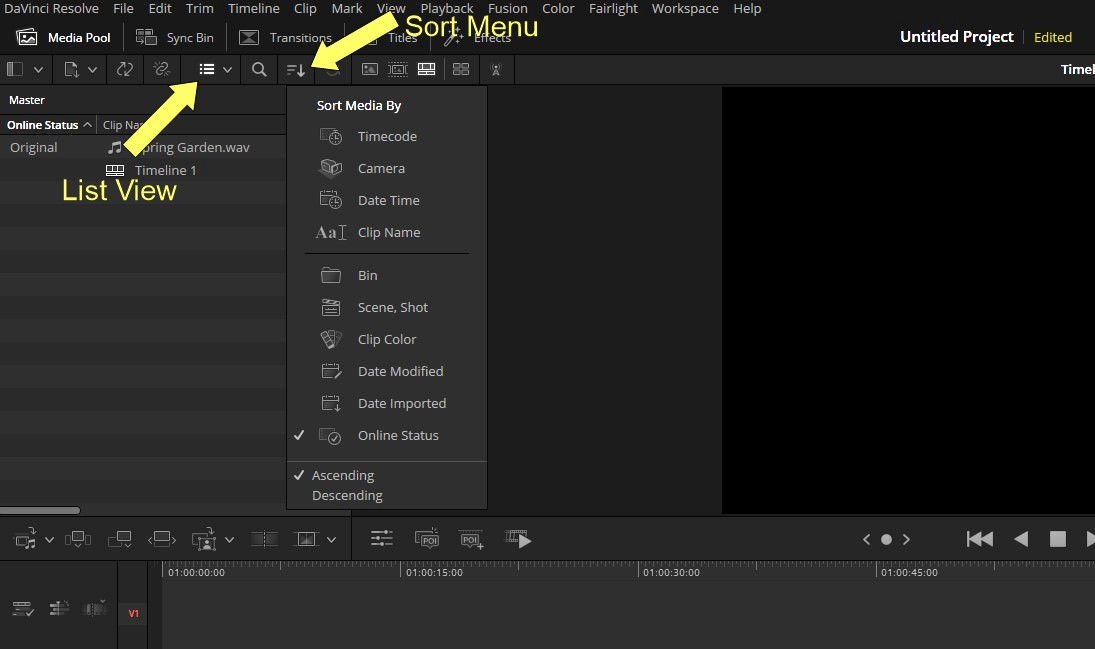1095x649 pixels.
Task: Switch viewer to Source Tape mode
Action: coord(398,69)
